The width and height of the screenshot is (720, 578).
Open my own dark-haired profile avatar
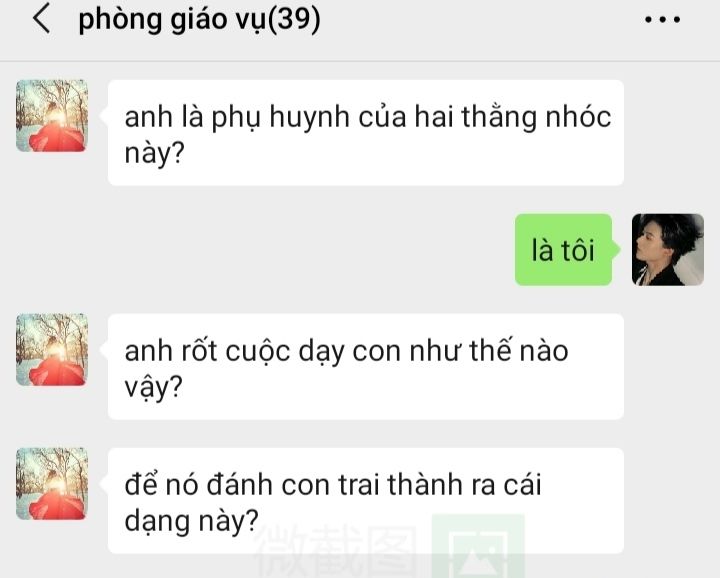click(x=668, y=249)
